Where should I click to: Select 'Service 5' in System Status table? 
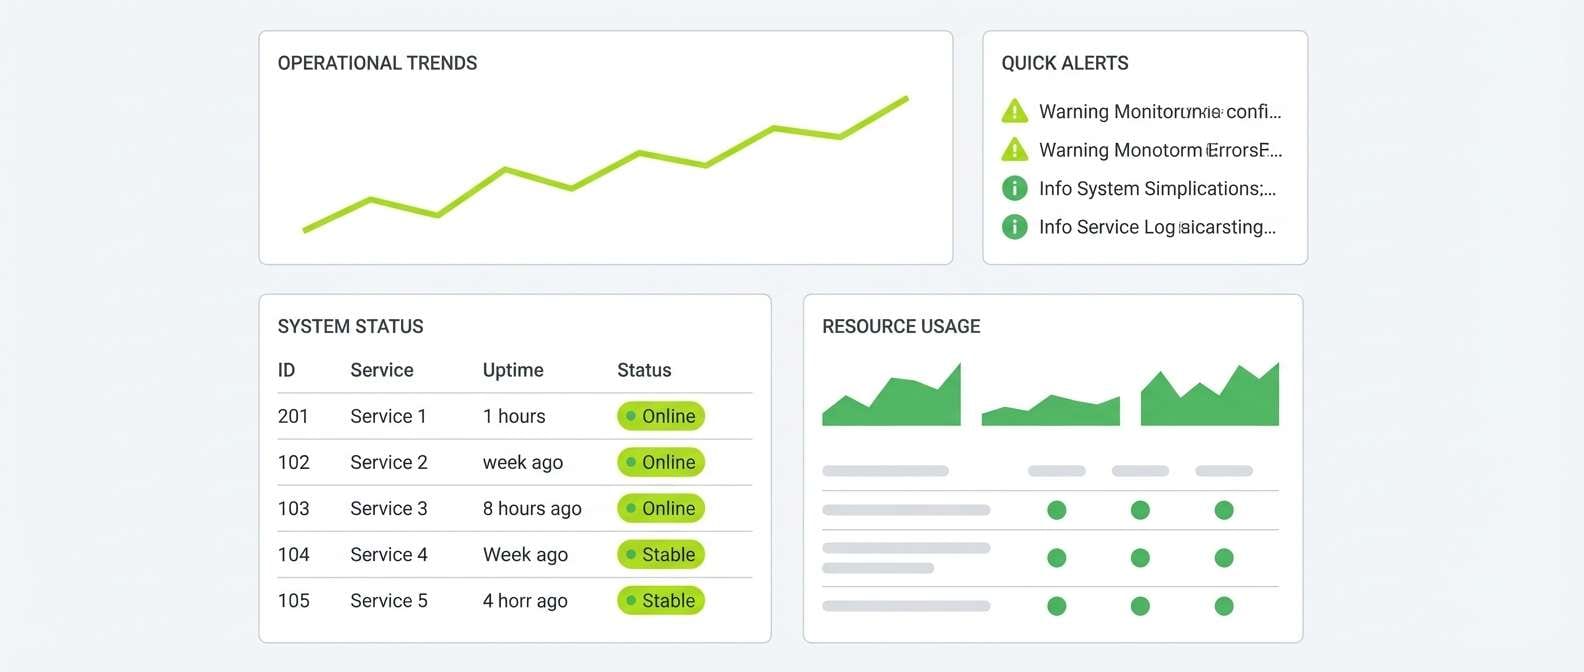(x=388, y=600)
